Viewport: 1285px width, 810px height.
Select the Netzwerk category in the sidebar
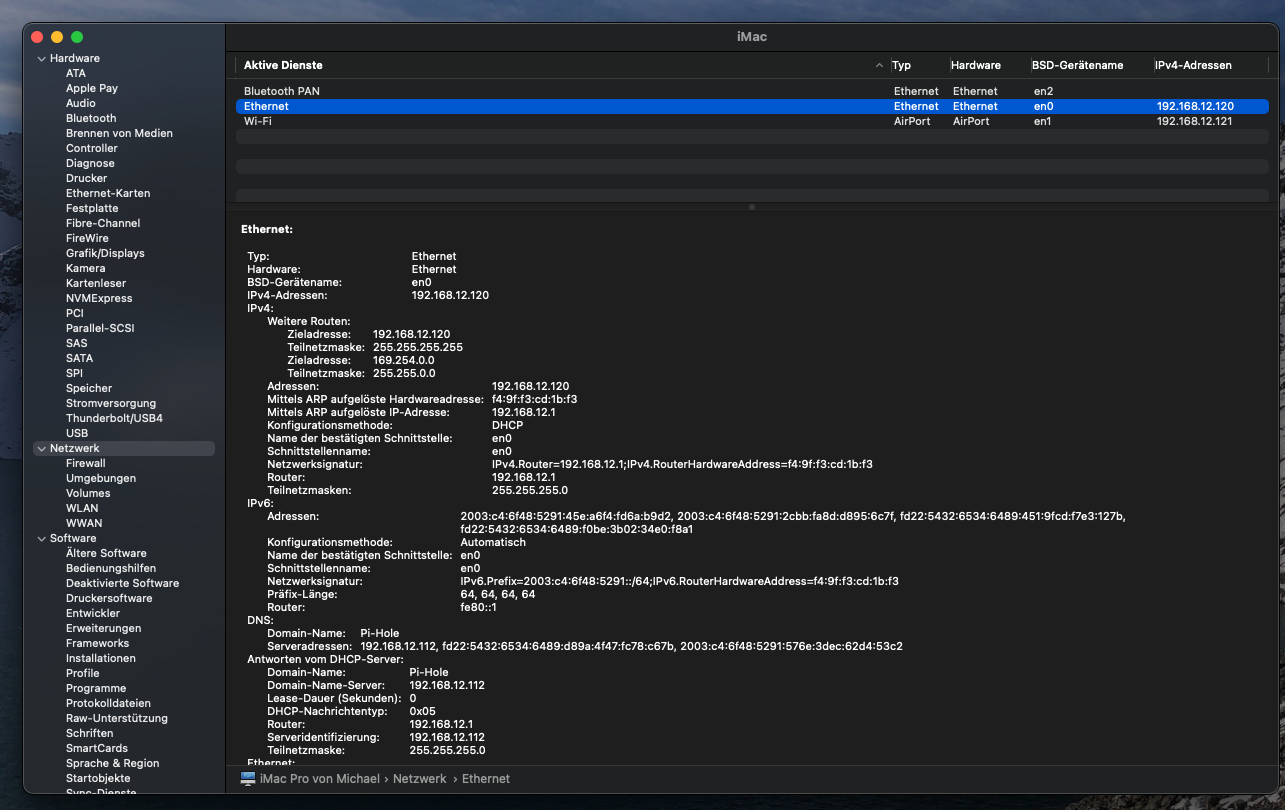(x=124, y=448)
